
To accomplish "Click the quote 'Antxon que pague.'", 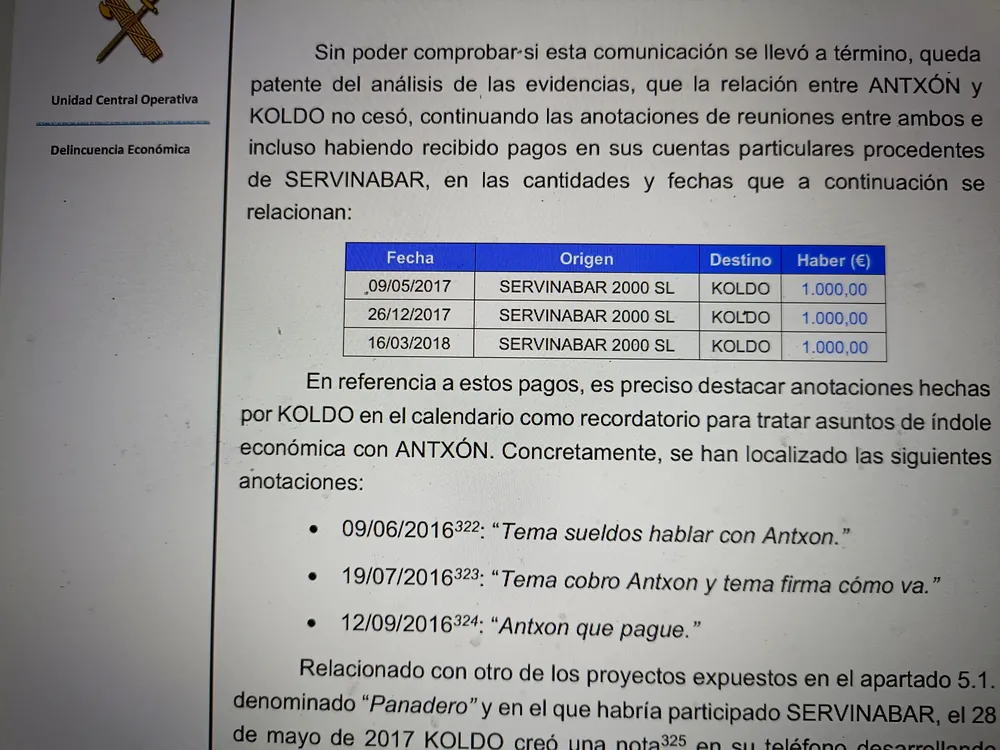I will (x=596, y=628).
